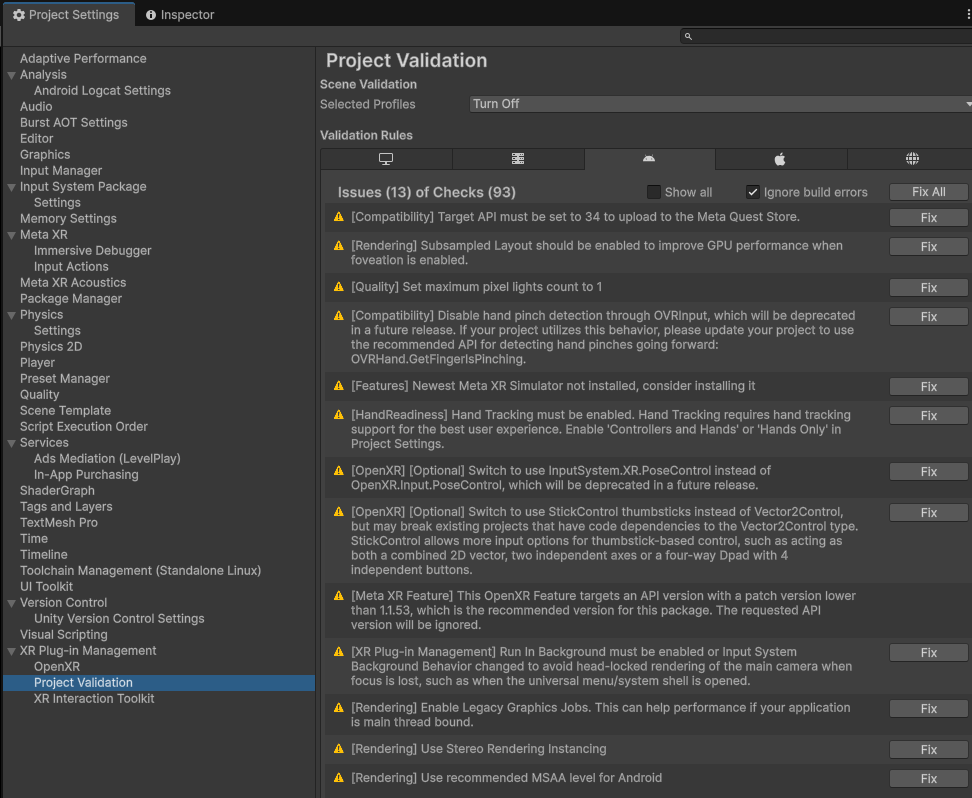Screen dimensions: 972x798
Task: Select the Android platform tab
Action: pyautogui.click(x=649, y=159)
